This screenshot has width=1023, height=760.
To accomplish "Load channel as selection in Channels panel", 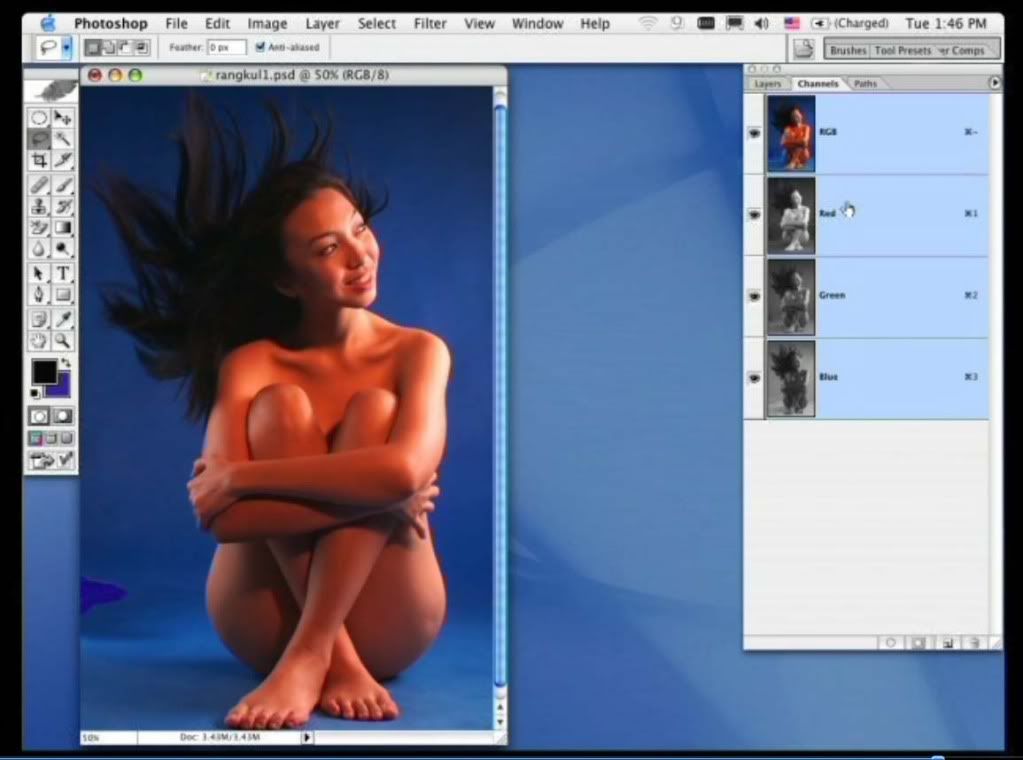I will (x=891, y=643).
